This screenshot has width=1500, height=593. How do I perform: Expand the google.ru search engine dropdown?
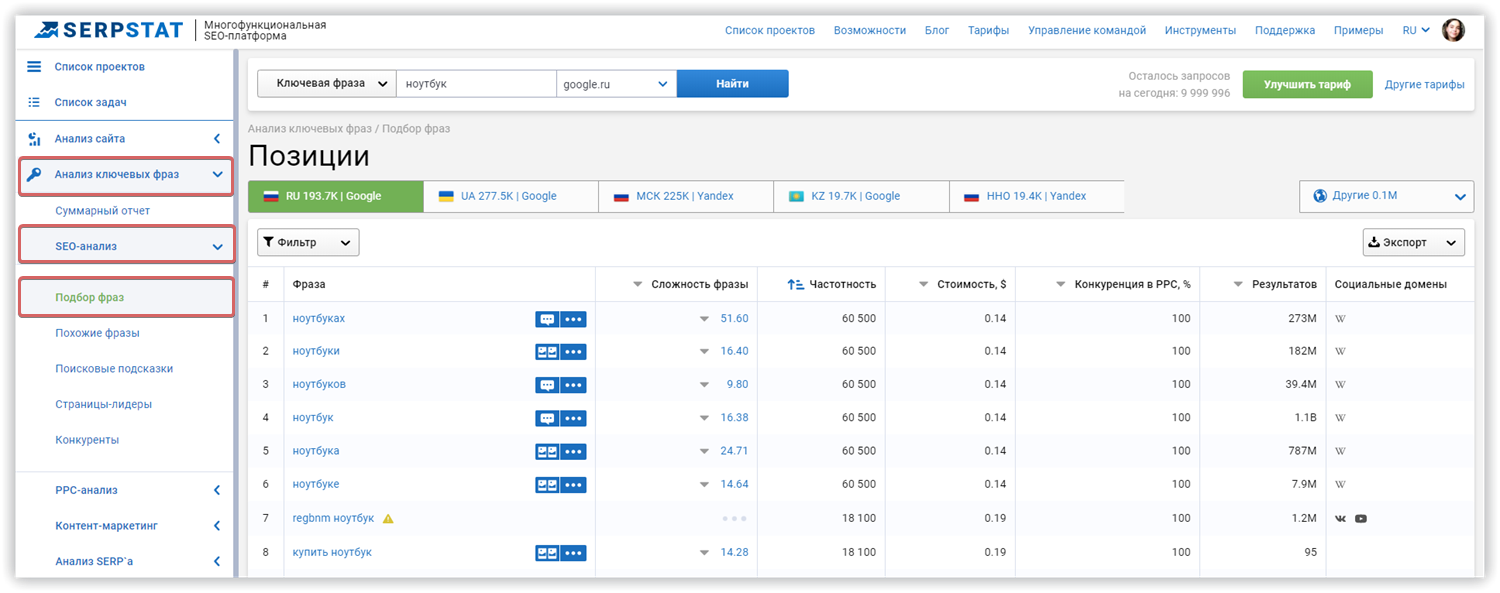point(616,84)
